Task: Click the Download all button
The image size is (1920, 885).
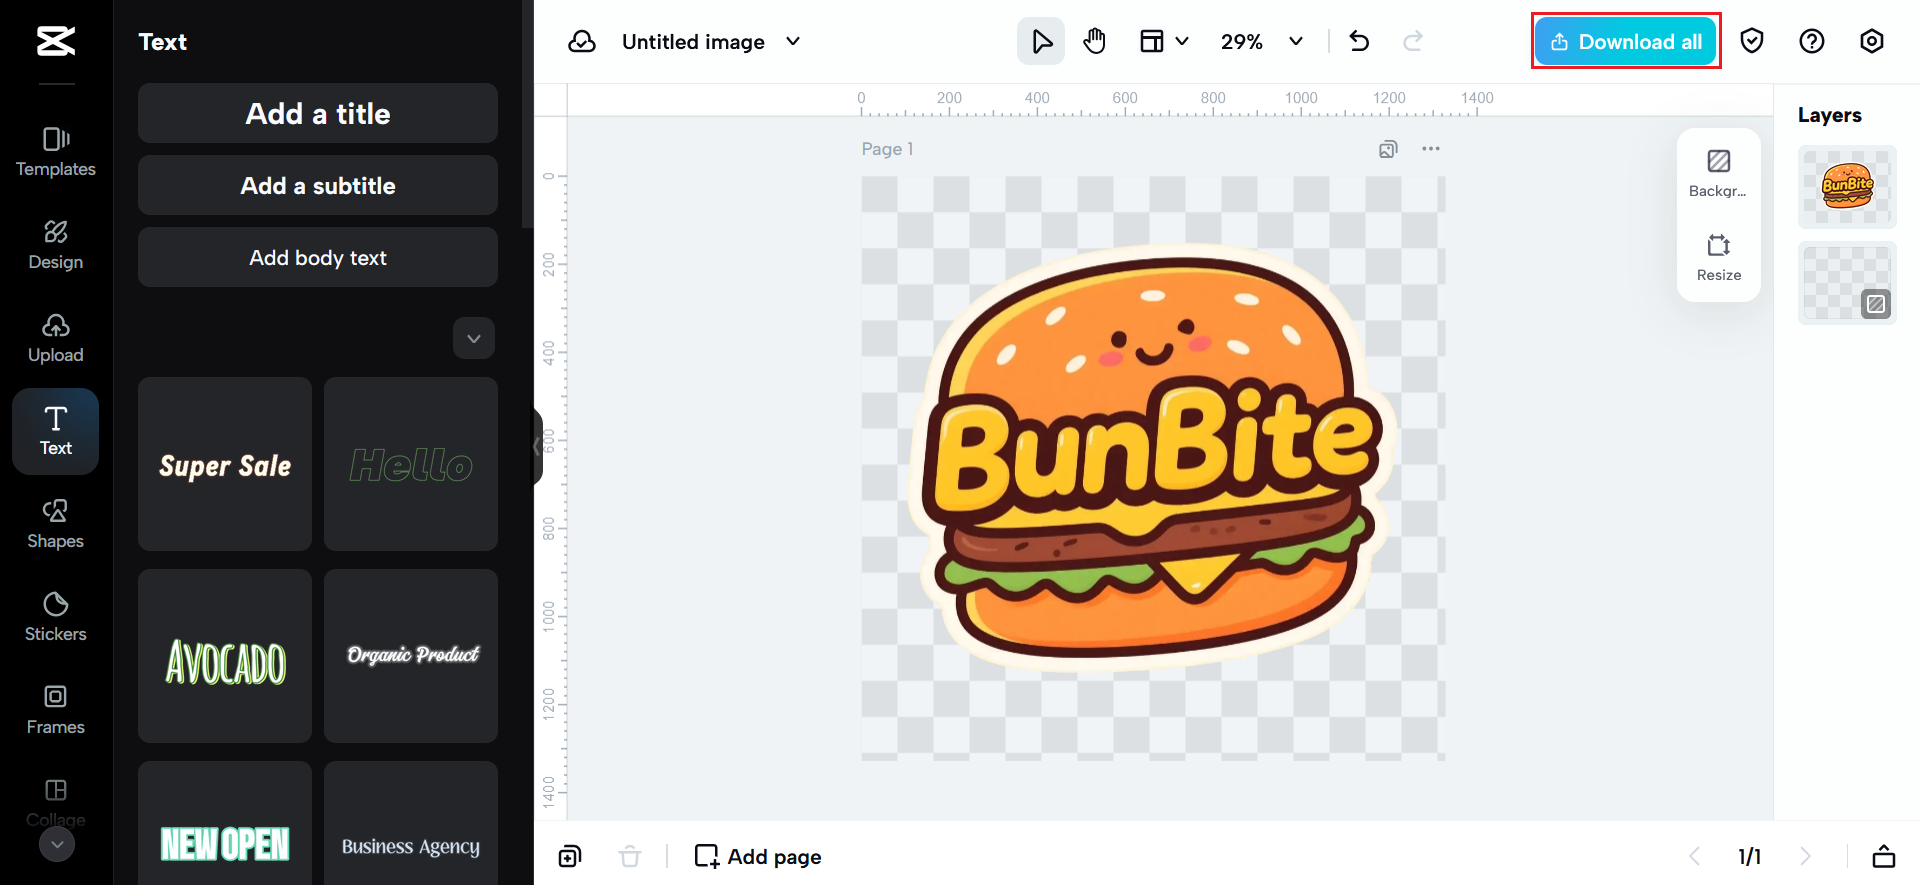Action: (1625, 42)
